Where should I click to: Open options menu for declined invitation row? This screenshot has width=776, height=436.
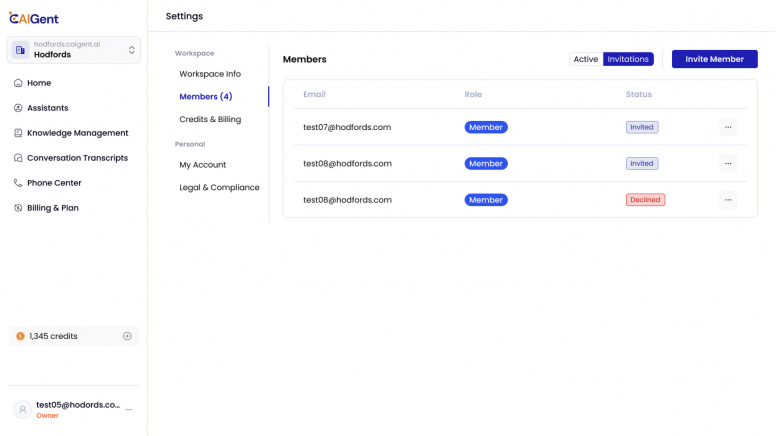(728, 200)
